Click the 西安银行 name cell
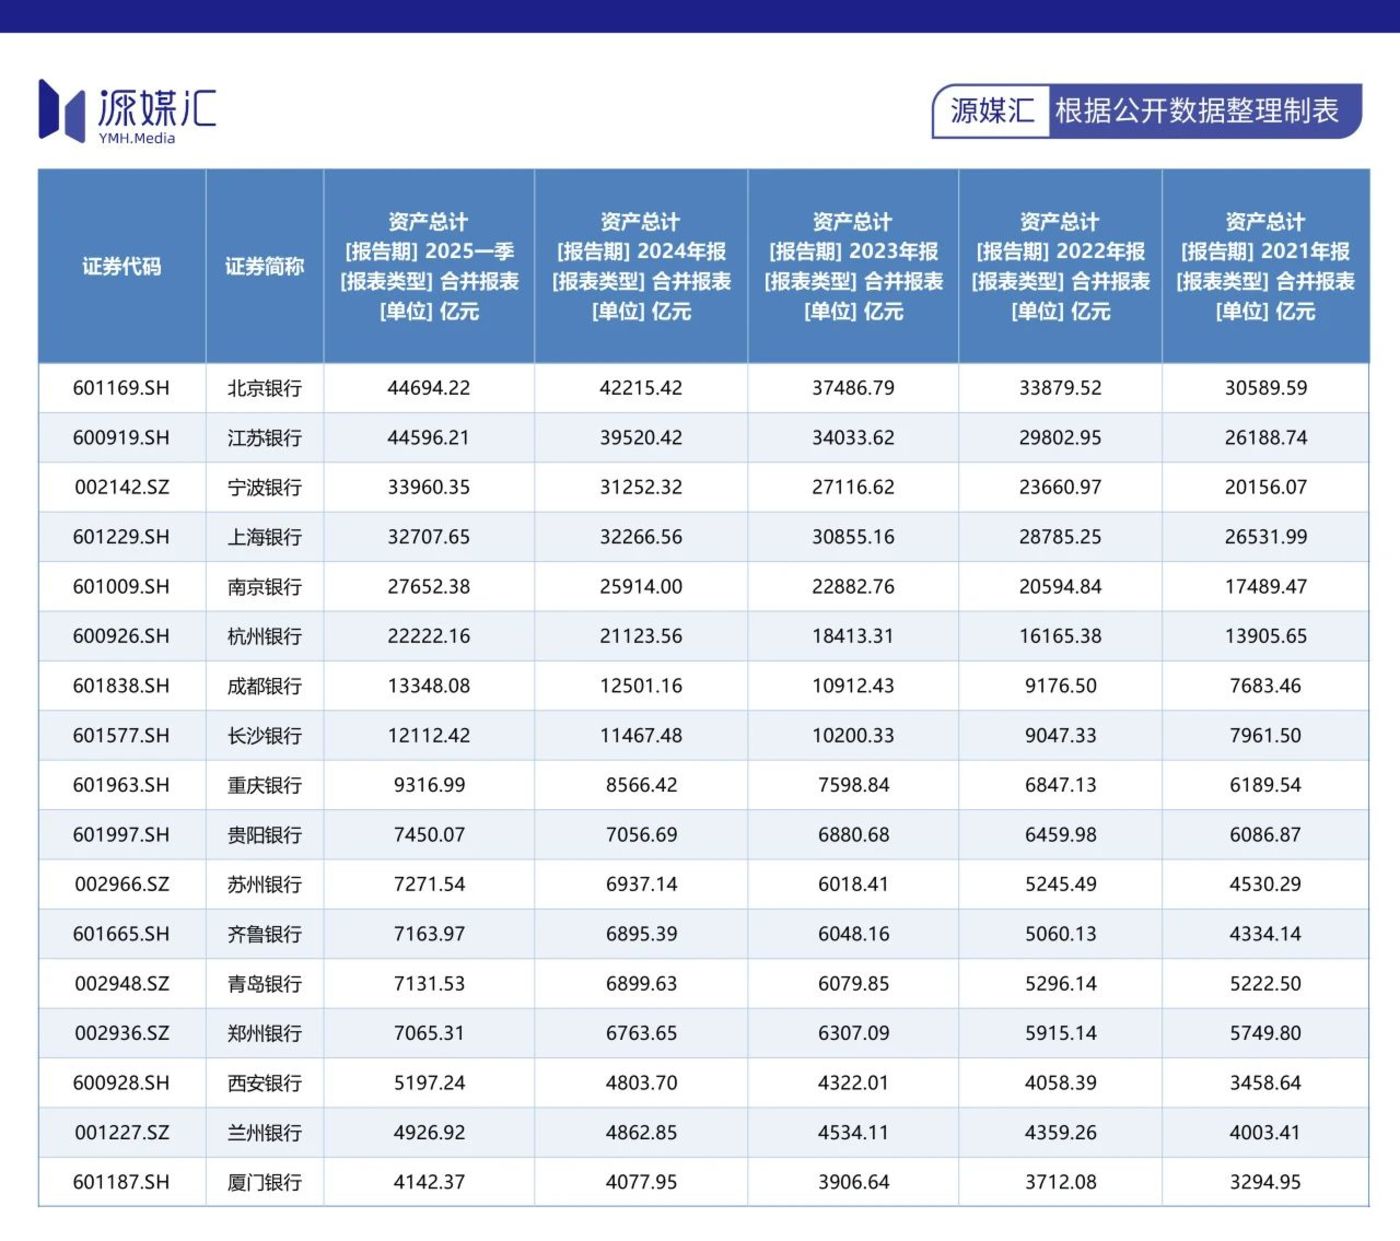1400x1241 pixels. (x=264, y=1083)
